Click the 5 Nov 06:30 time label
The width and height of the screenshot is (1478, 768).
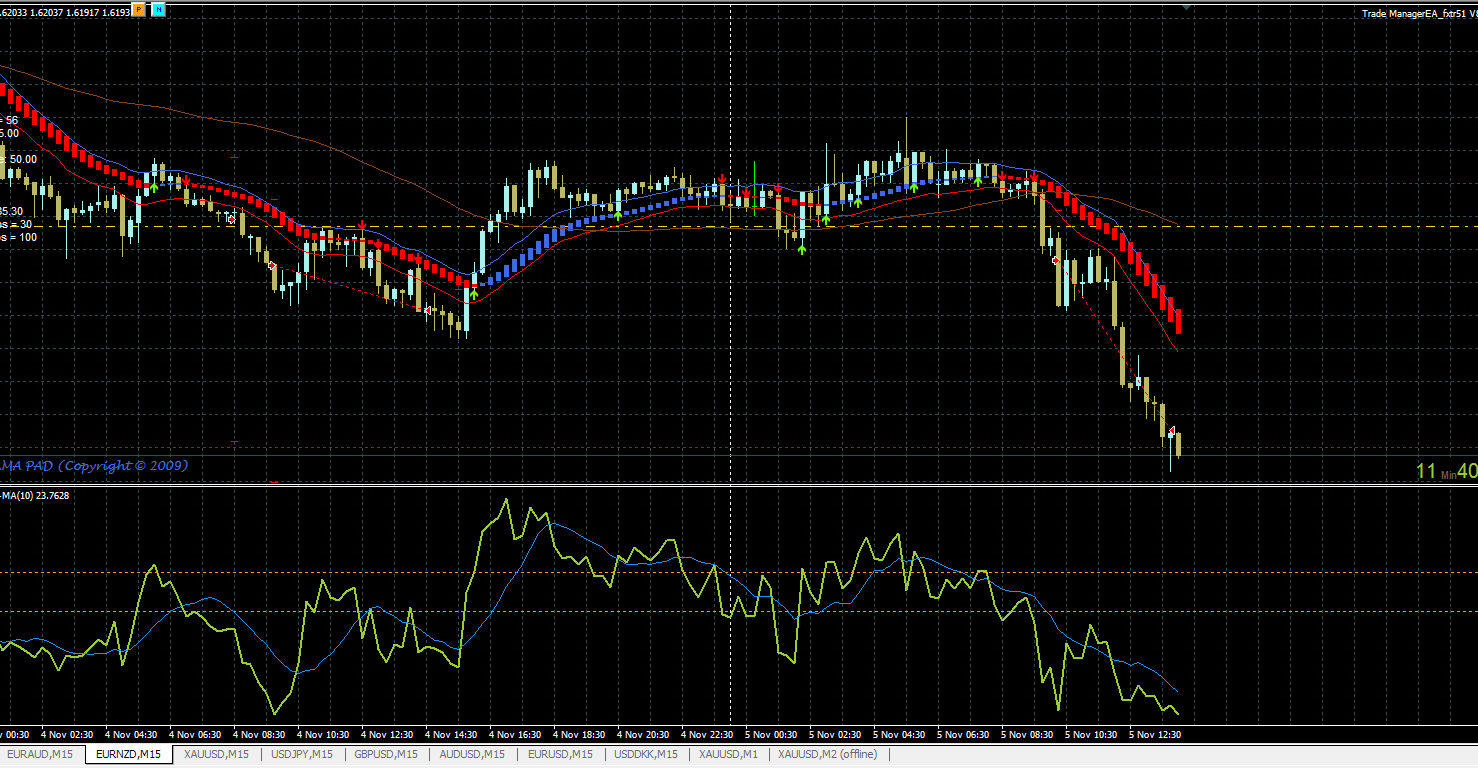pyautogui.click(x=963, y=735)
